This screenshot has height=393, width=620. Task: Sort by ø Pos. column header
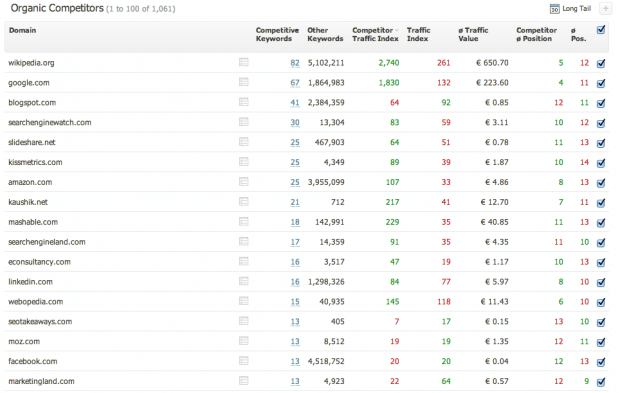(x=578, y=34)
